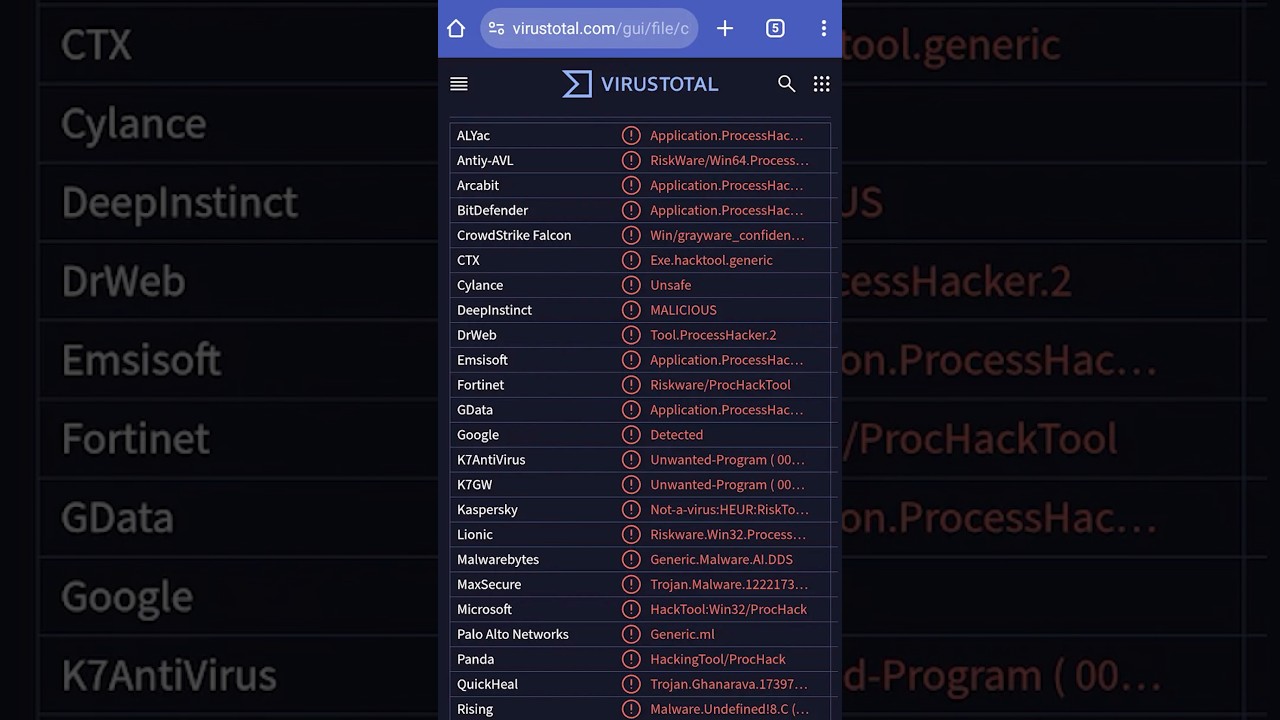This screenshot has height=720, width=1280.
Task: Click the MALICIOUS detection result
Action: pos(683,310)
